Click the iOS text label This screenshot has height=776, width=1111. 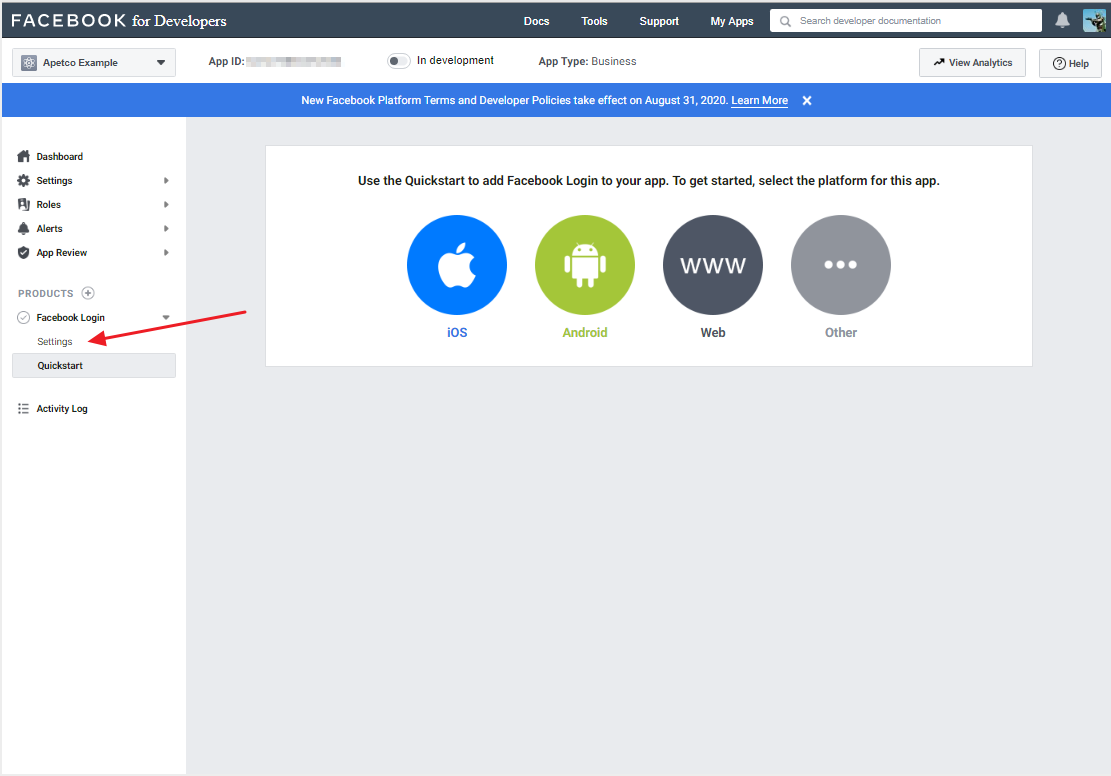[x=457, y=332]
